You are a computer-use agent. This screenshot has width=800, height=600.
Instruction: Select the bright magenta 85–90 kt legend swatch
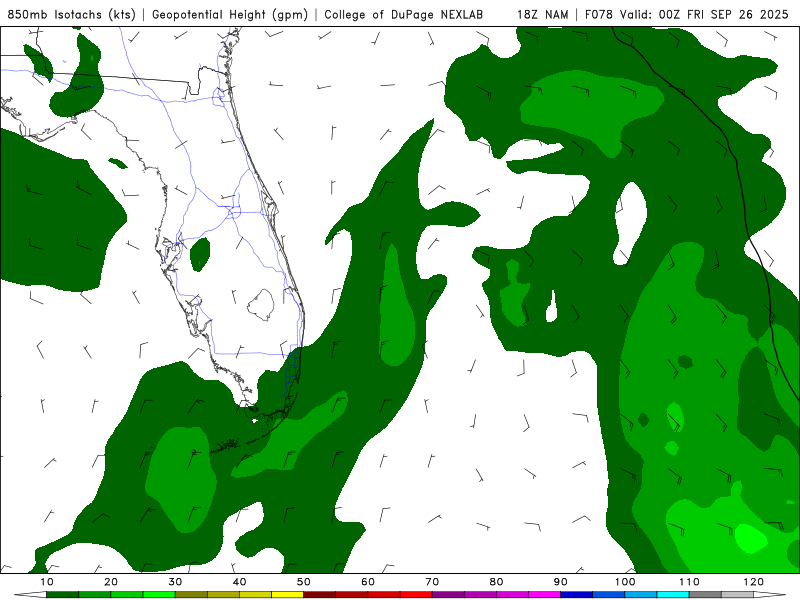click(544, 595)
